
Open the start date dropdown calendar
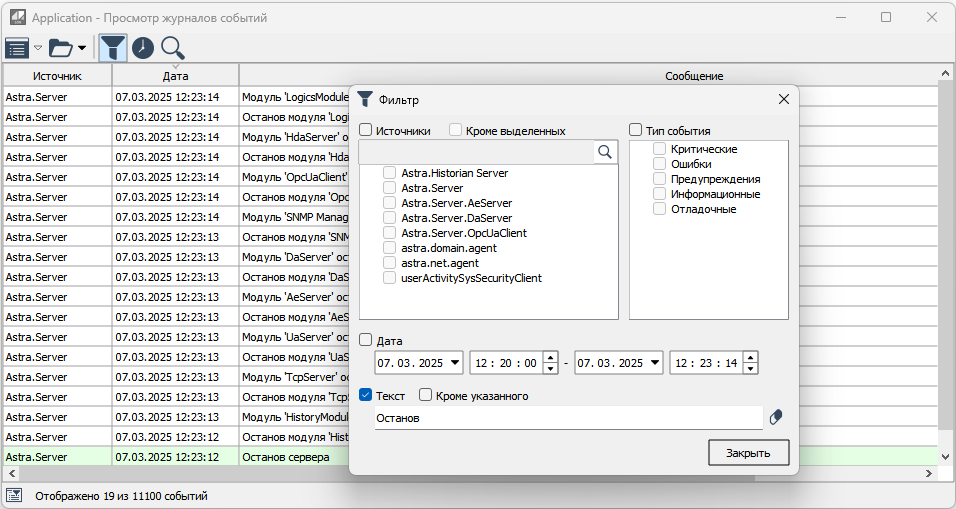(456, 363)
